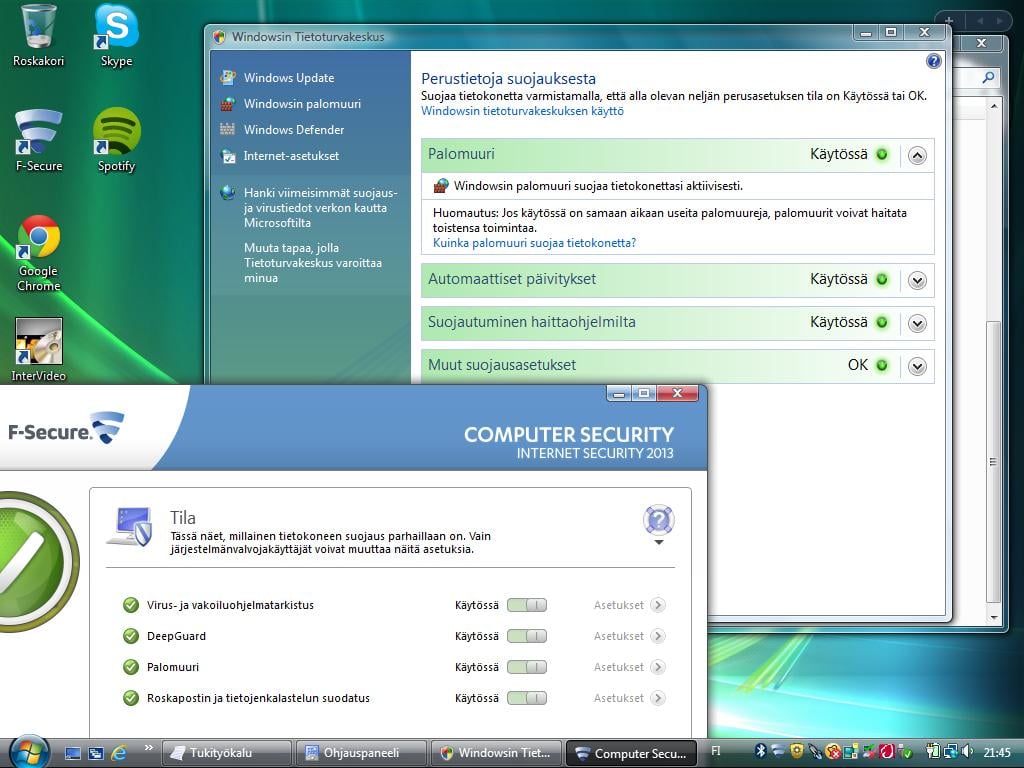Switch to Ohjauspaneeli taskbar window
Image resolution: width=1024 pixels, height=768 pixels.
coord(361,753)
